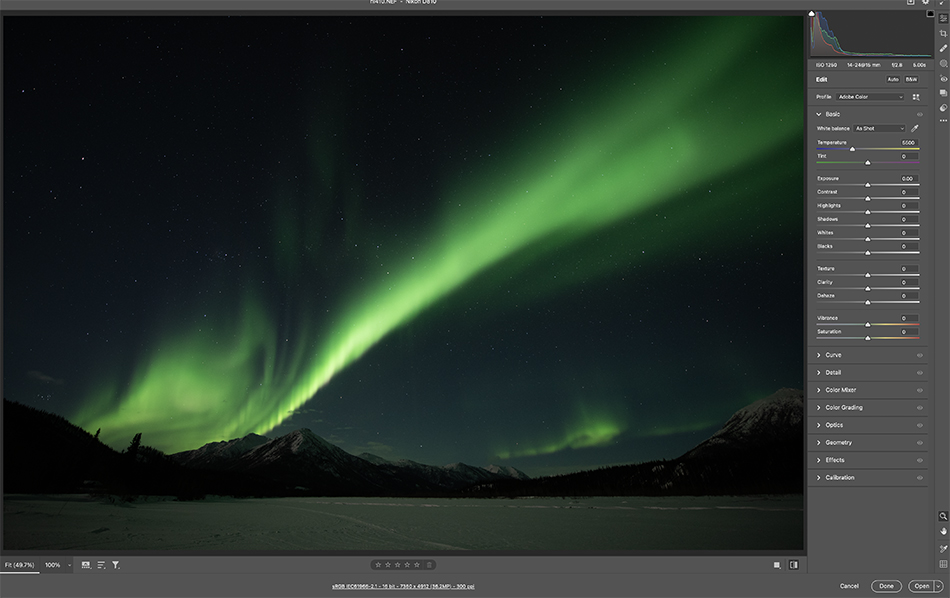This screenshot has height=598, width=950.
Task: Click the Auto button
Action: pyautogui.click(x=893, y=79)
